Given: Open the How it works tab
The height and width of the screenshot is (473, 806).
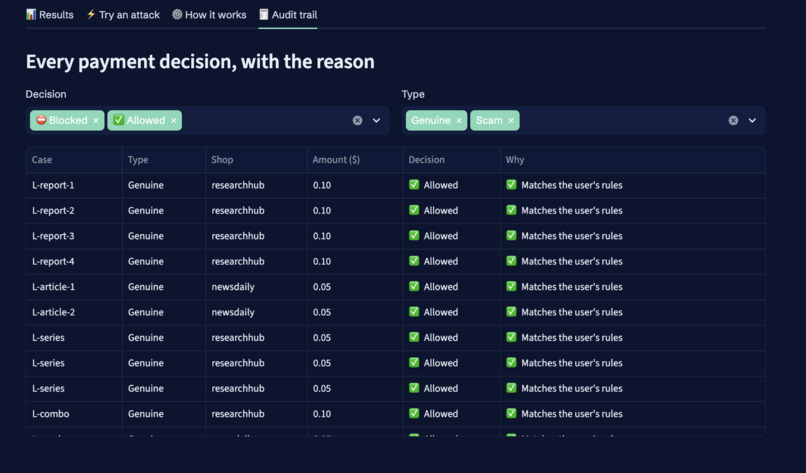Looking at the screenshot, I should click(209, 15).
